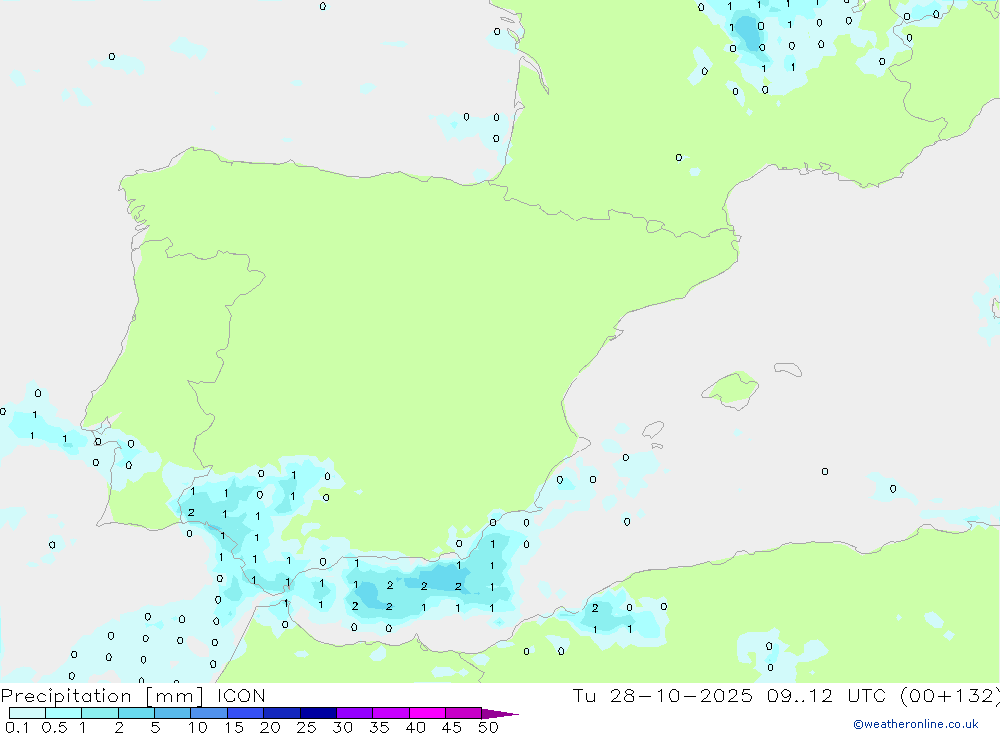
Task: Select the 30–35 mm purple legend swatch
Action: (355, 713)
